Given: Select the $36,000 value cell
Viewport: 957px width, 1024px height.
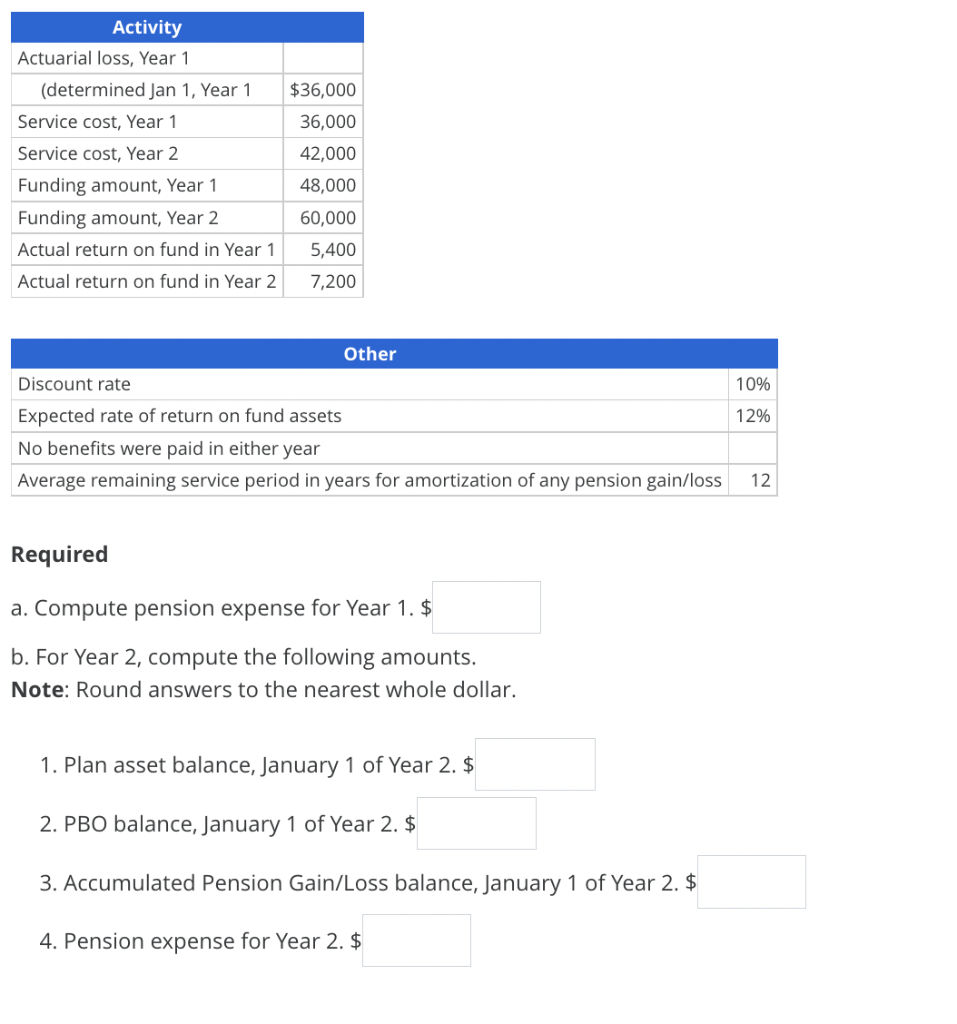Looking at the screenshot, I should 322,89.
